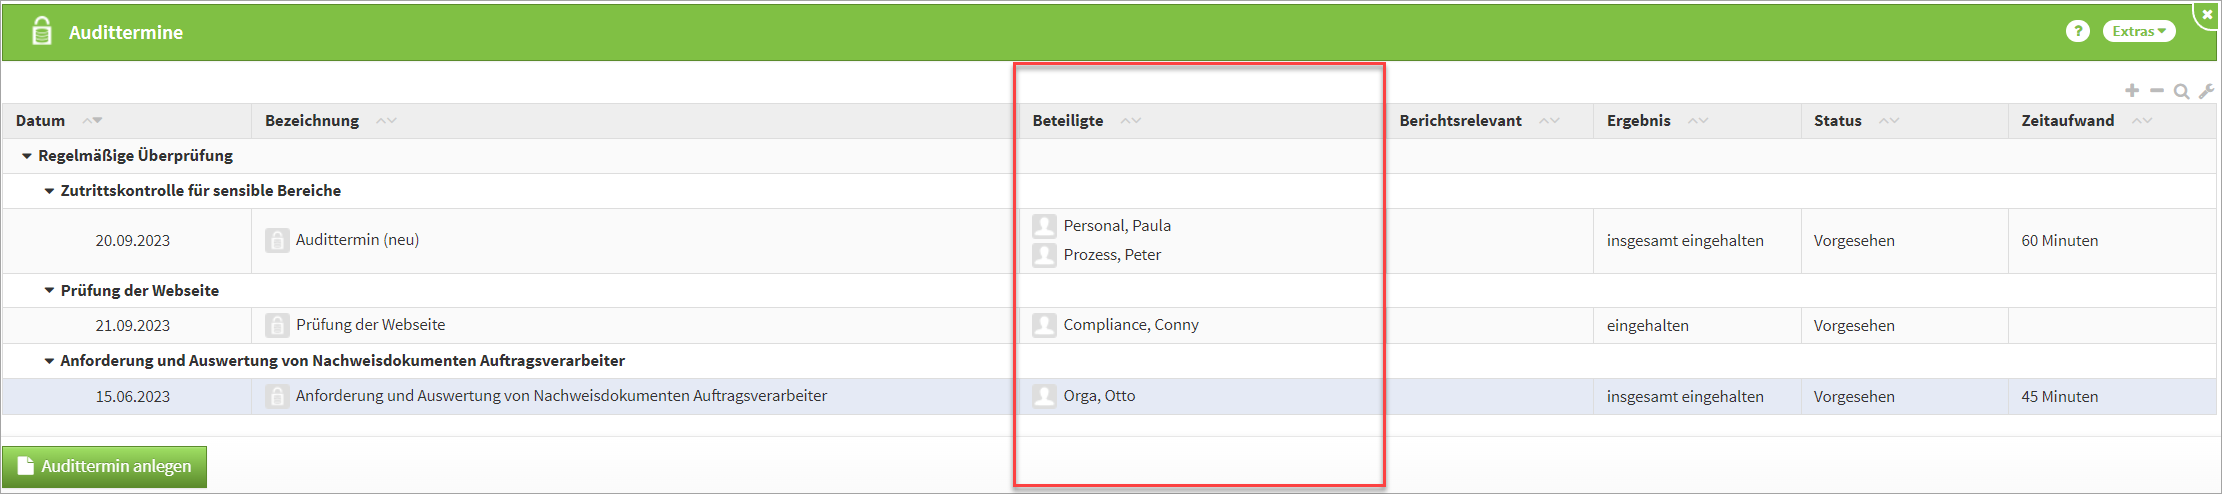Collapse the Prüfung der Webseite group
The image size is (2222, 494).
[x=49, y=291]
